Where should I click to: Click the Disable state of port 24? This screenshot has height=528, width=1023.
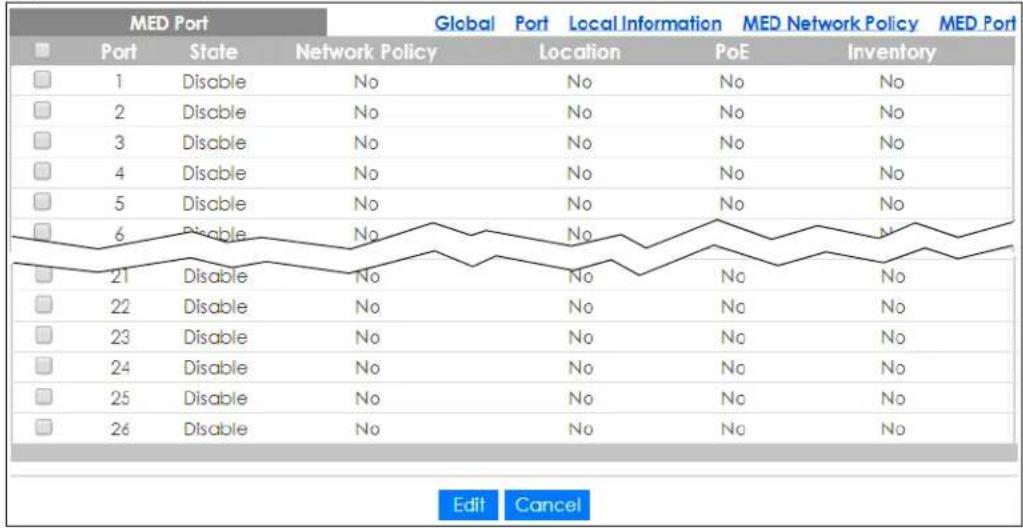[x=215, y=368]
